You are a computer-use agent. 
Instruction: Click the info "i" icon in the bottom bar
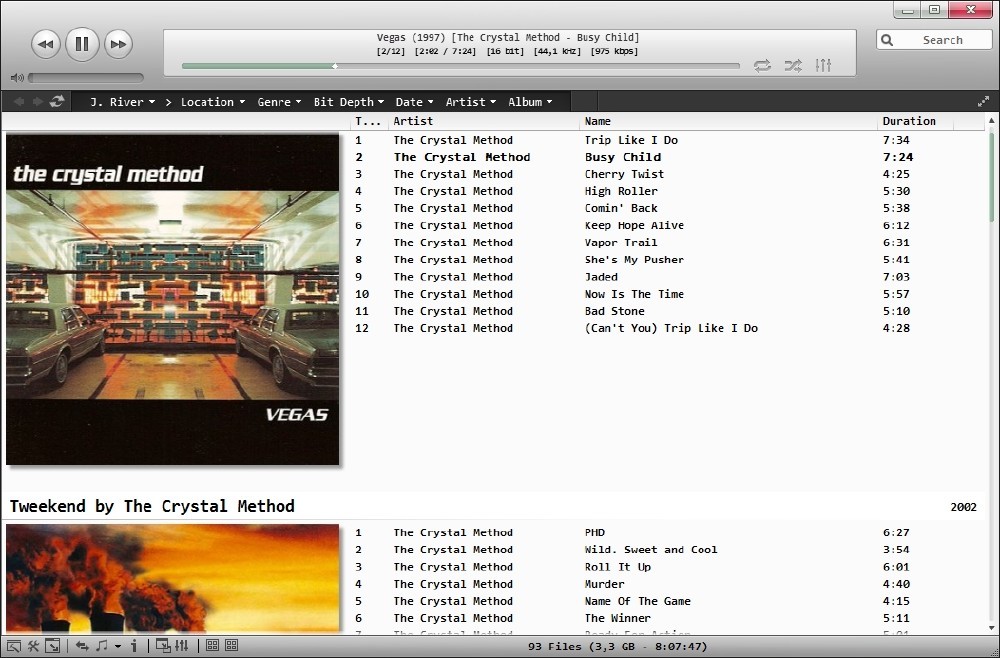click(x=134, y=646)
